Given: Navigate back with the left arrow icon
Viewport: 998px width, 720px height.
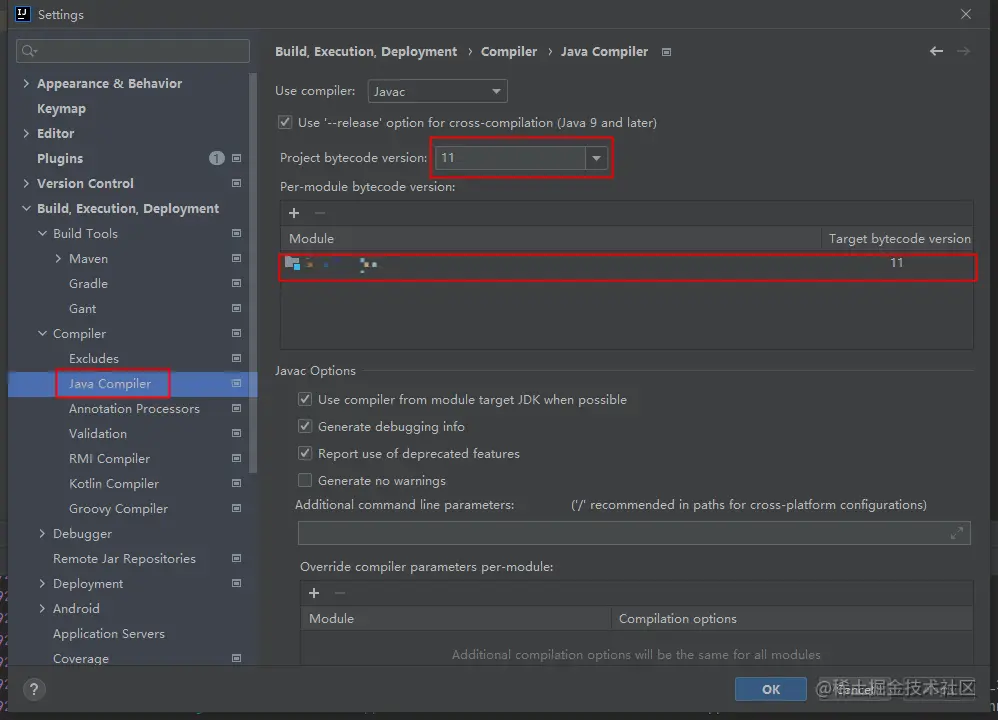Looking at the screenshot, I should pos(936,51).
